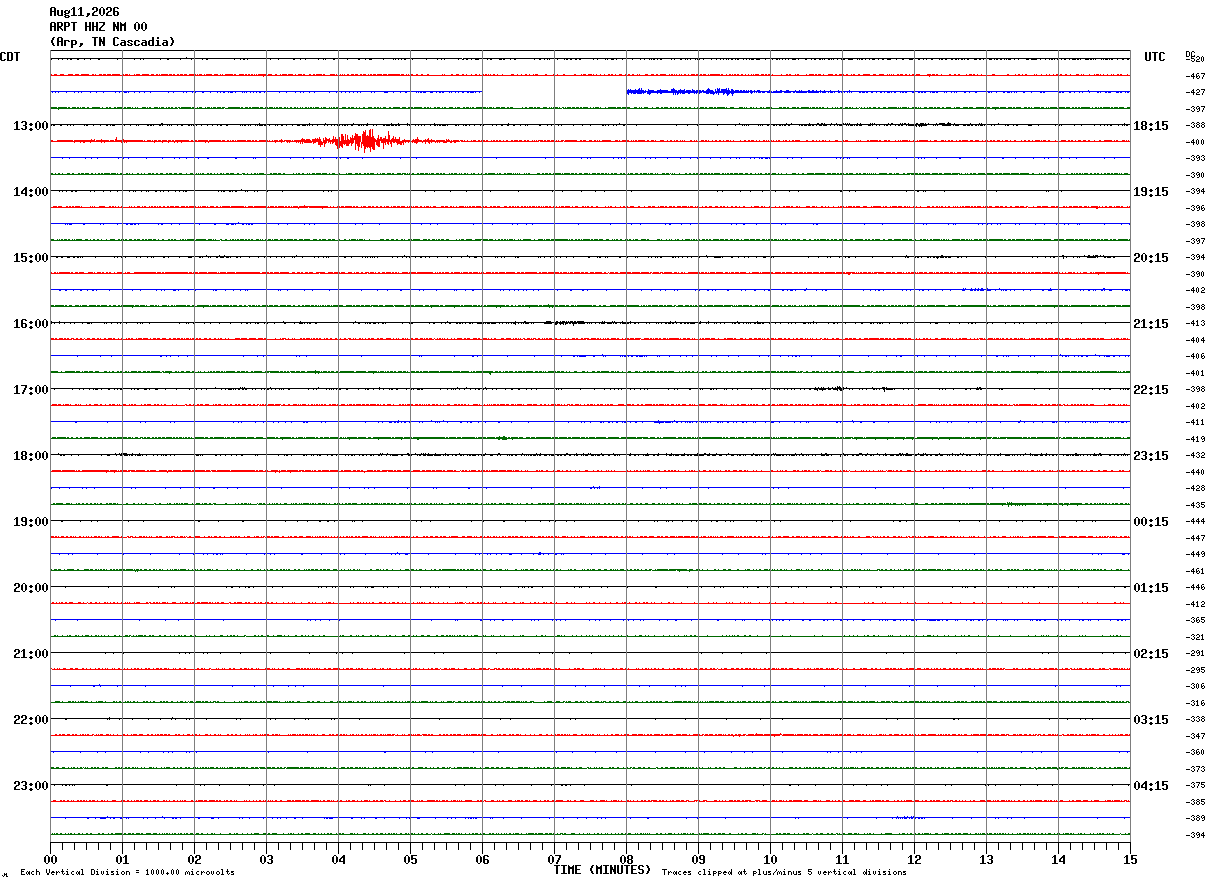Viewport: 1210px width, 886px height.
Task: Click the DC offset value -389
Action: (1195, 818)
